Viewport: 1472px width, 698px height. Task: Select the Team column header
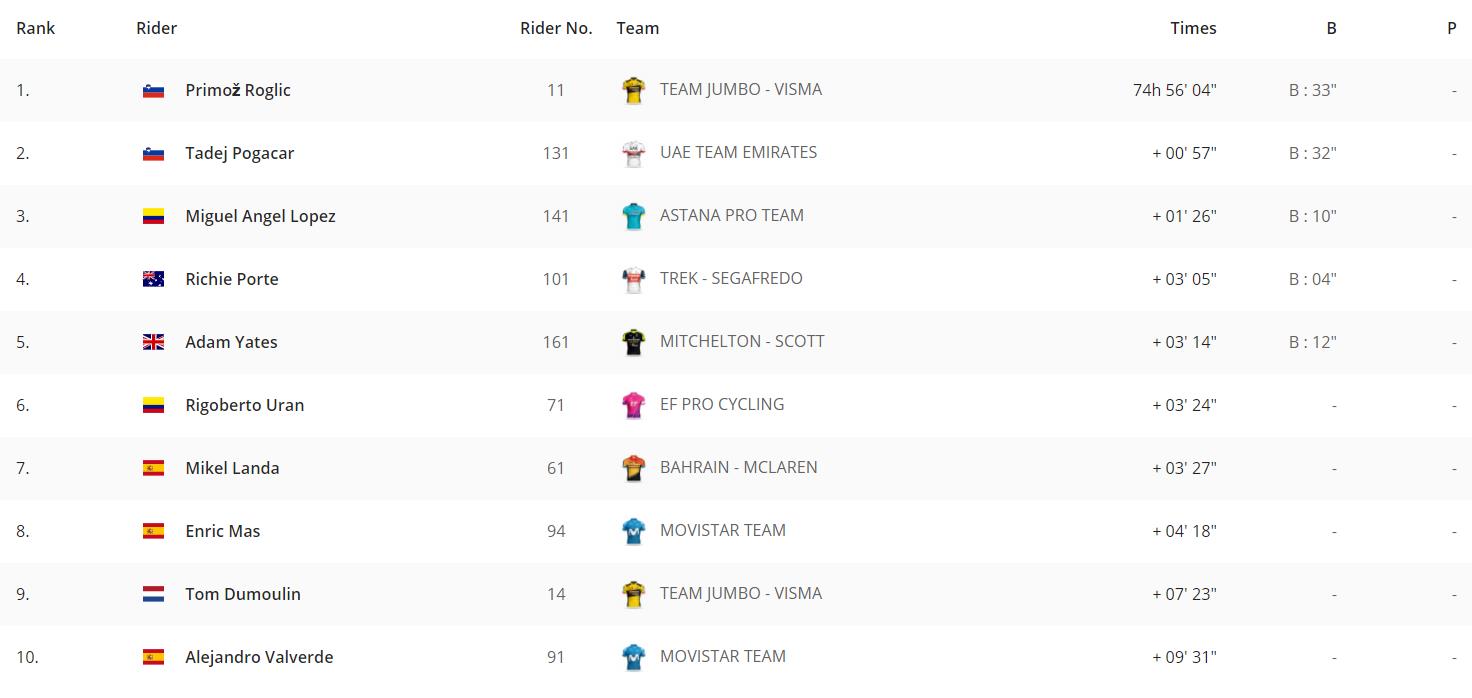coord(638,28)
